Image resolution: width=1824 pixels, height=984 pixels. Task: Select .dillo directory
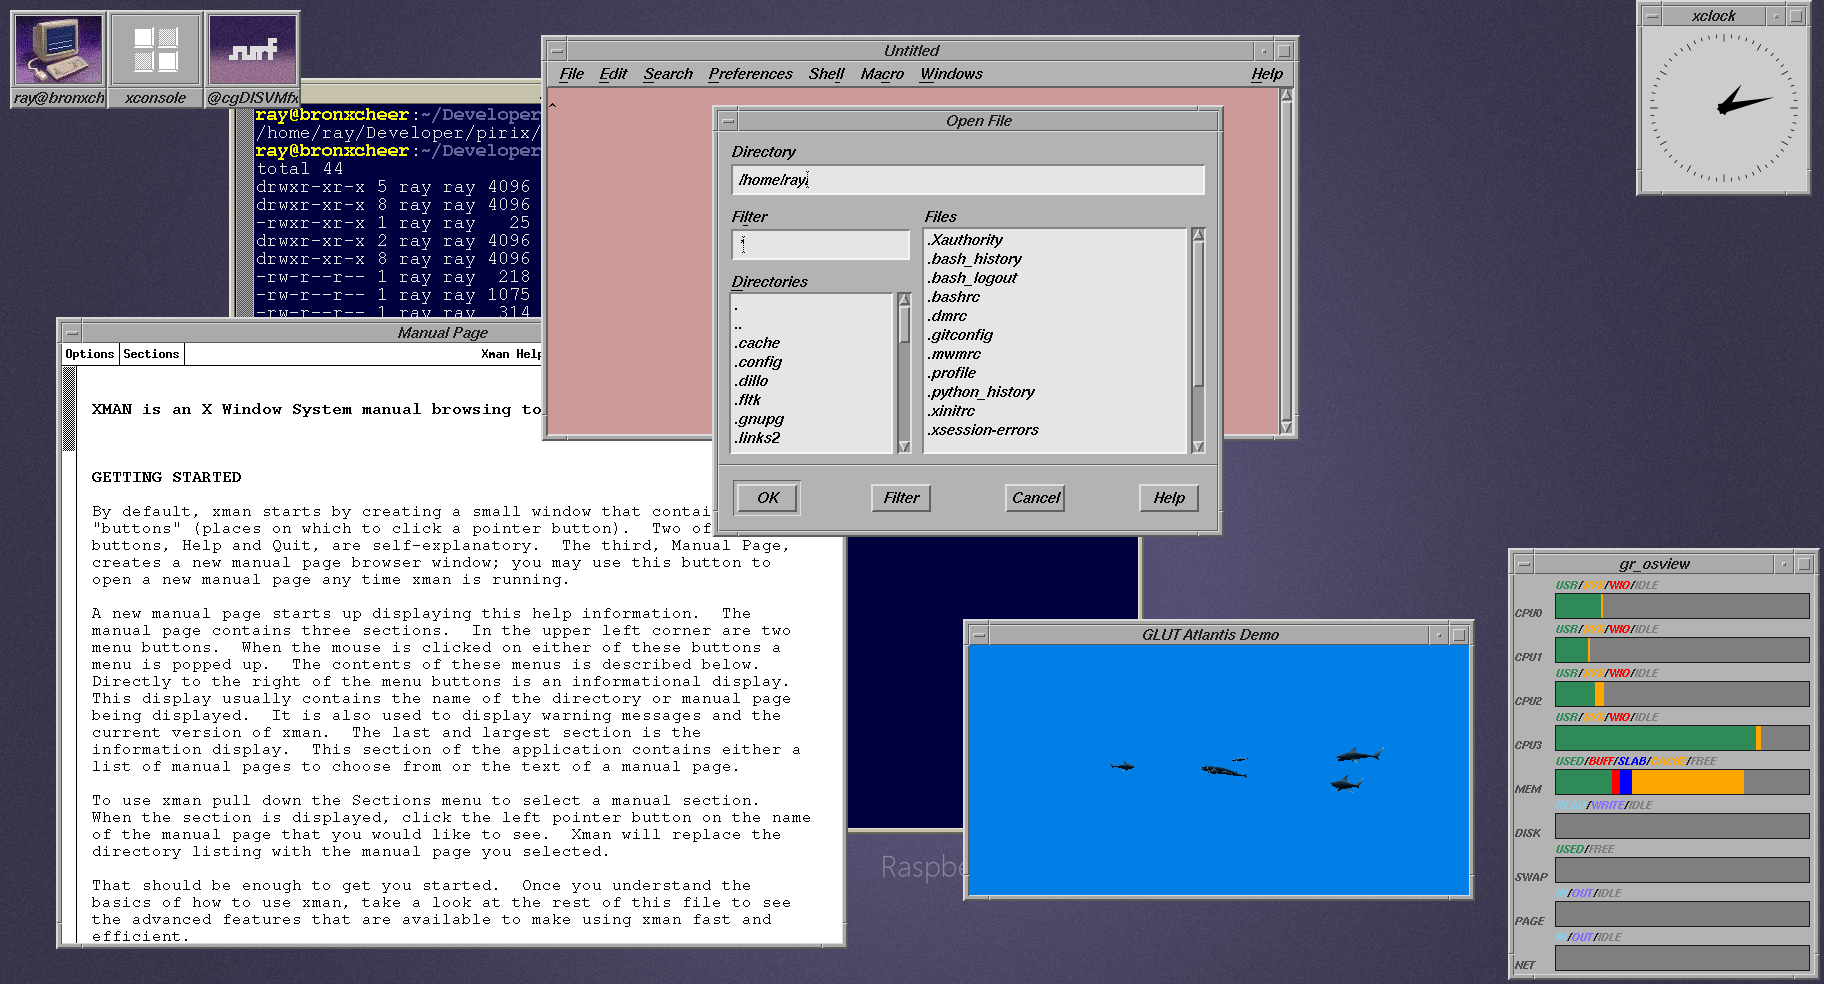[812, 381]
